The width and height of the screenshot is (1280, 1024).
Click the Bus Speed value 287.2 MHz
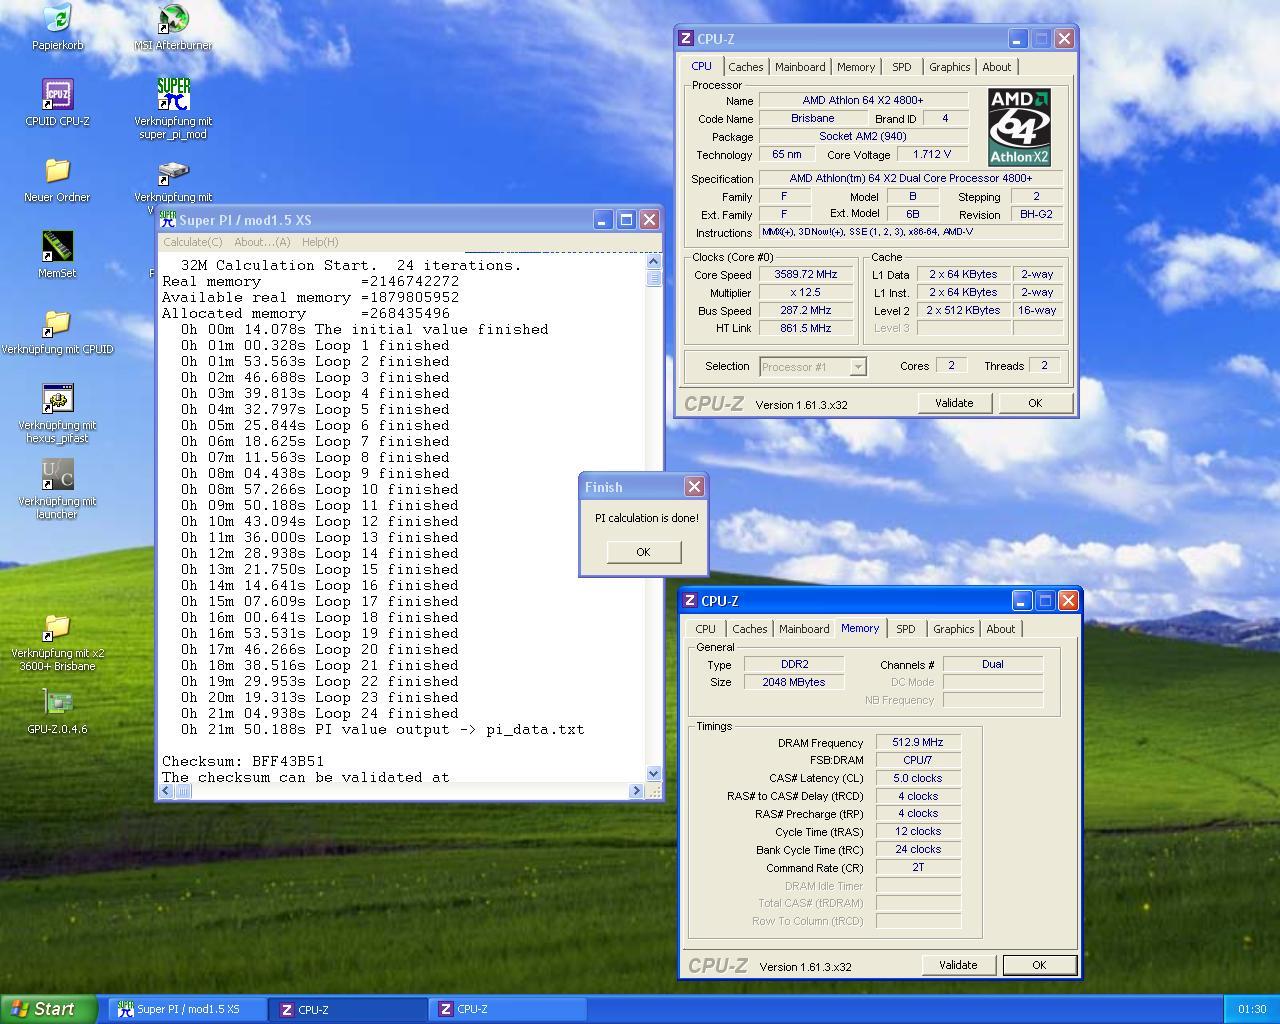805,310
